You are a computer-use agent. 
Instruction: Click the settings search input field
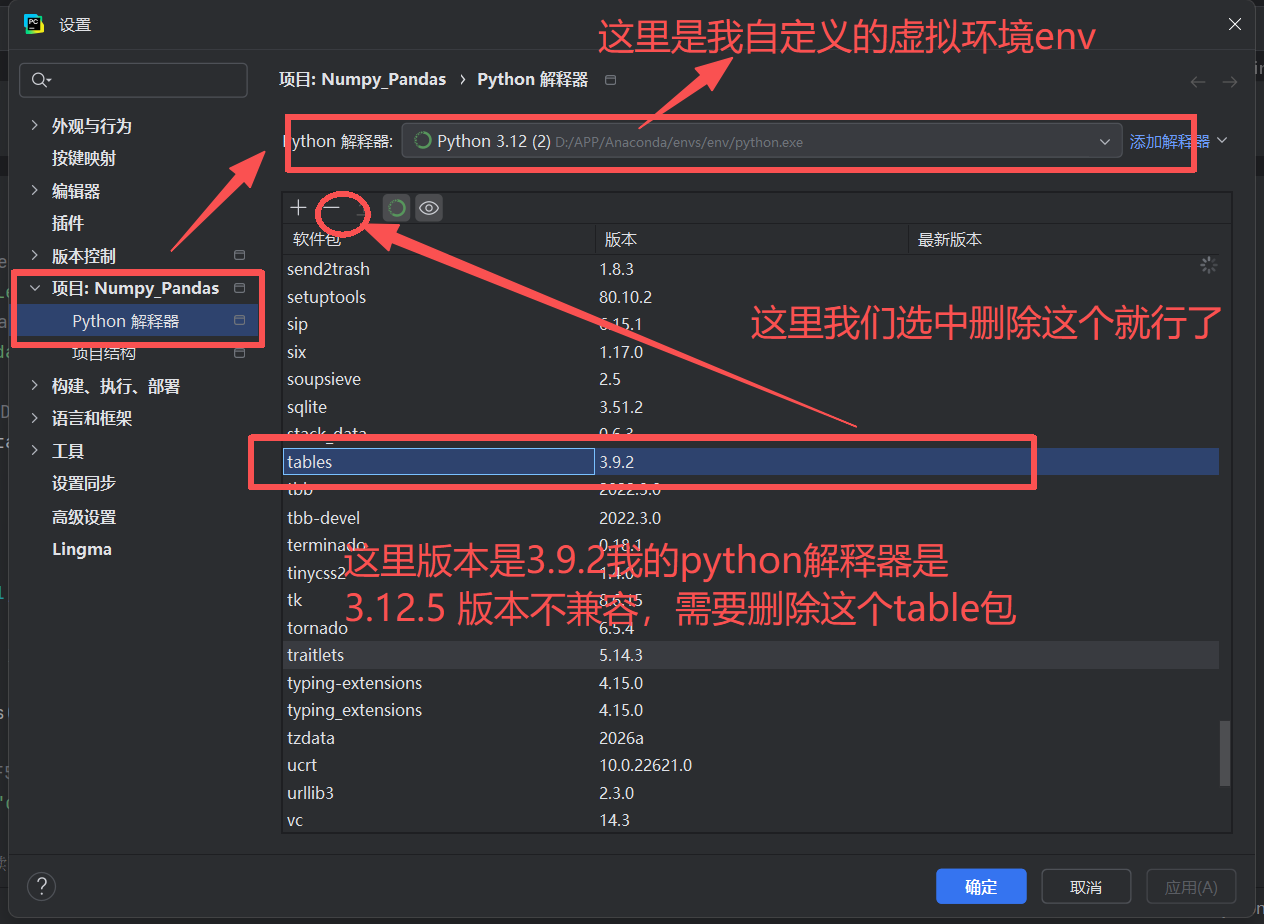point(133,80)
